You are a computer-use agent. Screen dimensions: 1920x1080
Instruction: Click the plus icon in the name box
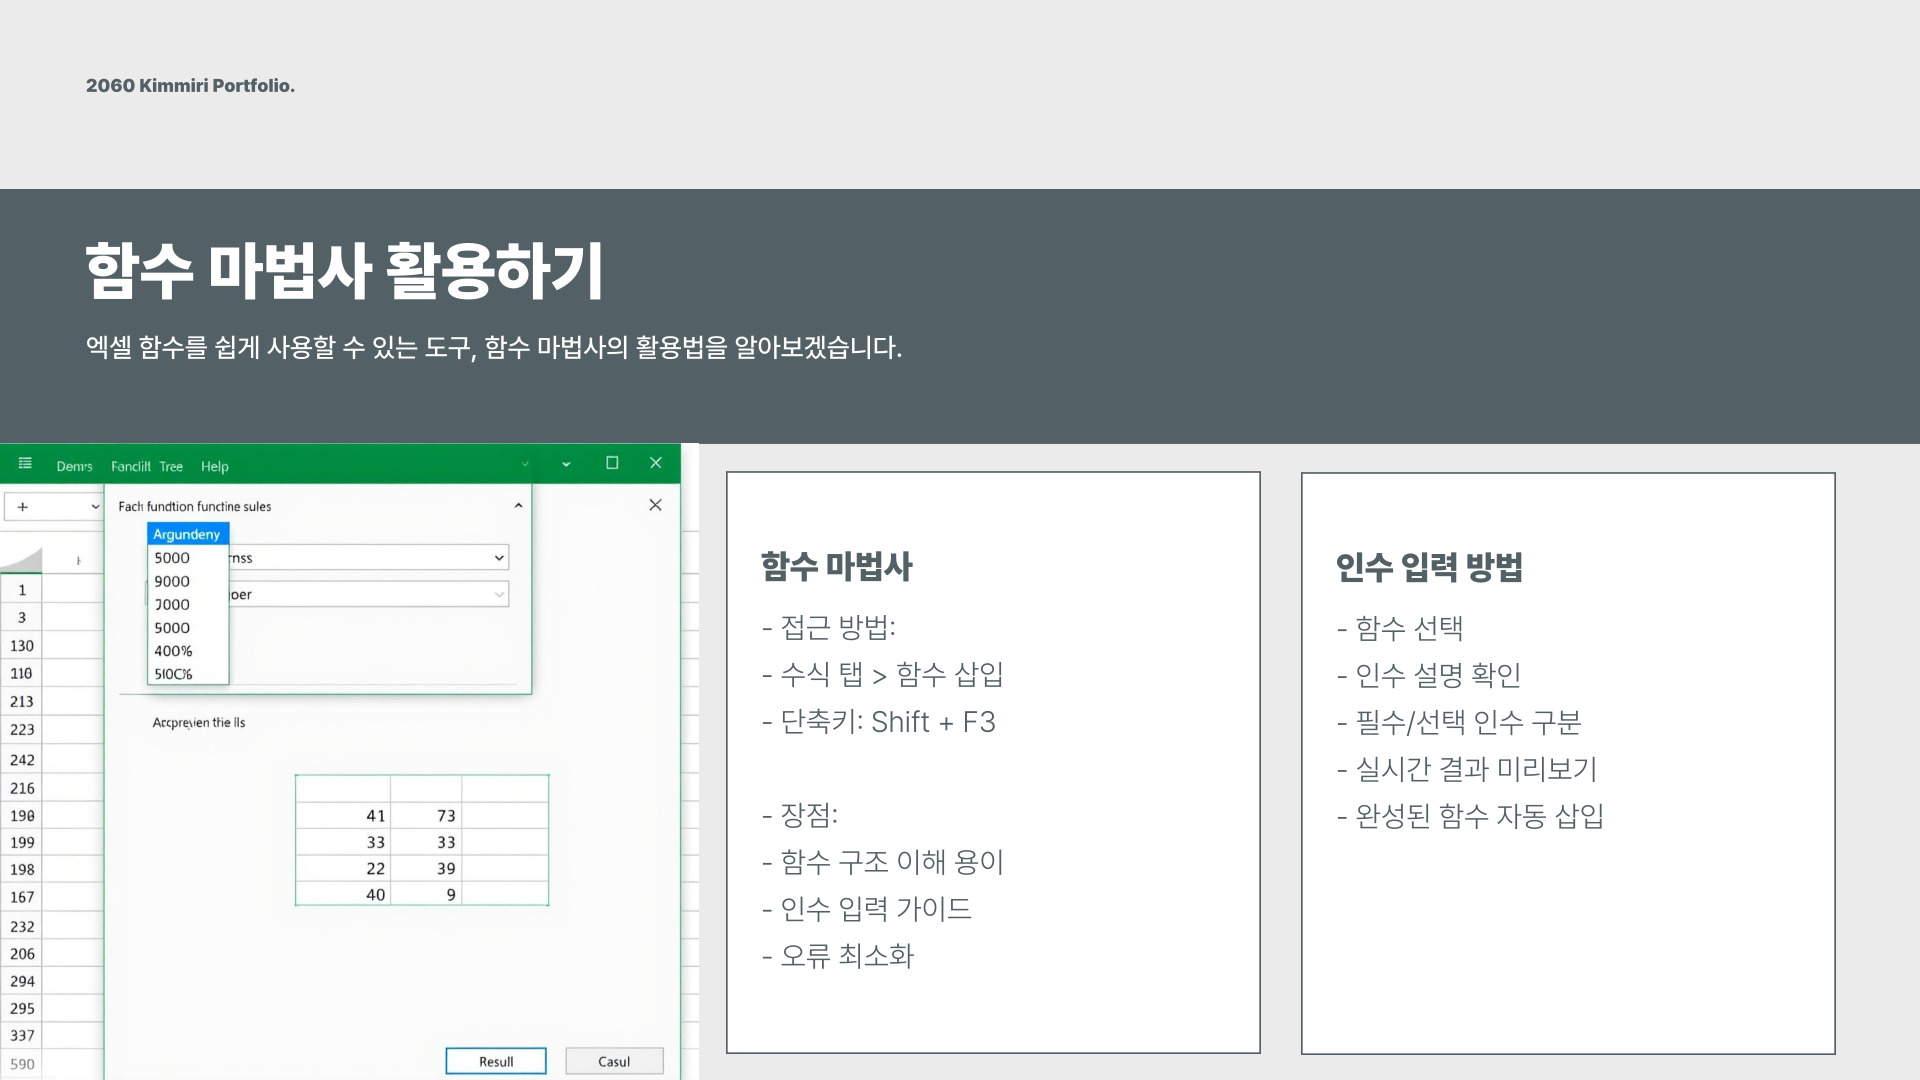23,507
